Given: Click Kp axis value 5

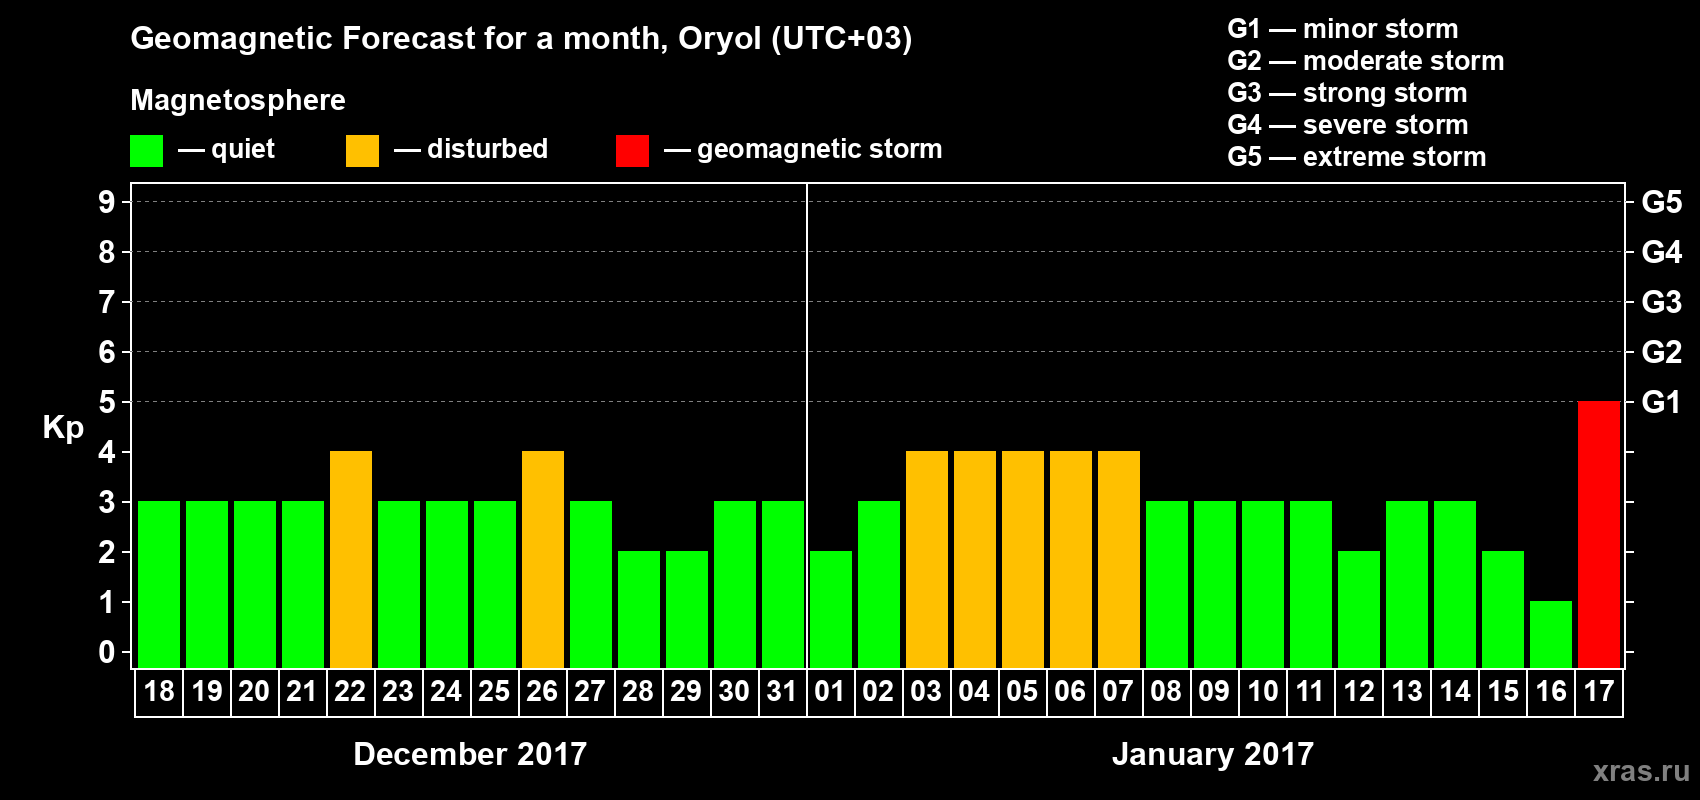Looking at the screenshot, I should tap(107, 402).
